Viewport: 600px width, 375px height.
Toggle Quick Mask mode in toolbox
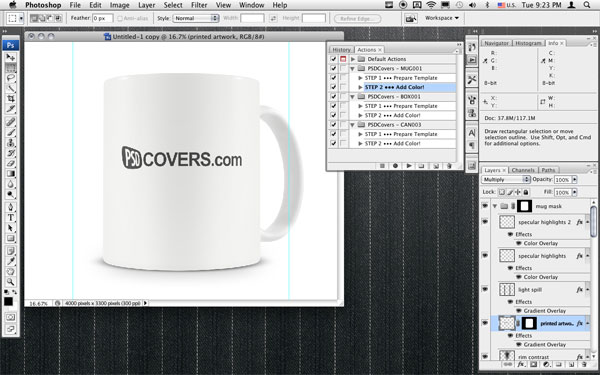(10, 317)
